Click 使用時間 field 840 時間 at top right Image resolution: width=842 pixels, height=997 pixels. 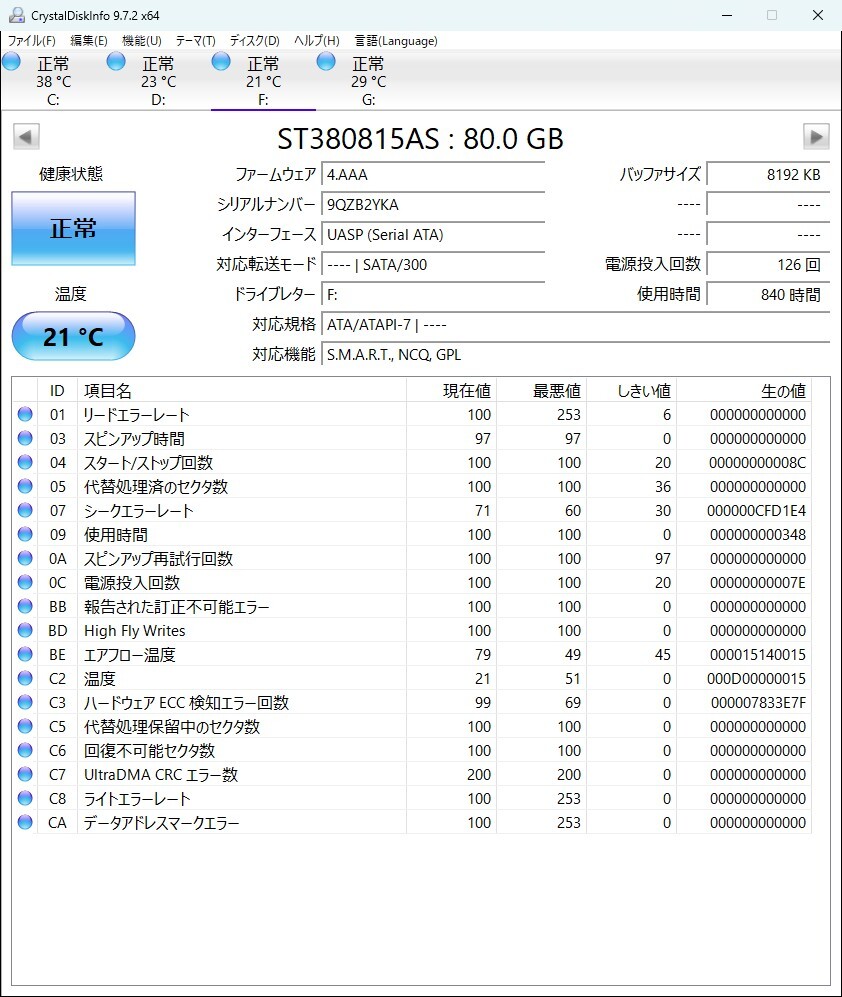[768, 294]
